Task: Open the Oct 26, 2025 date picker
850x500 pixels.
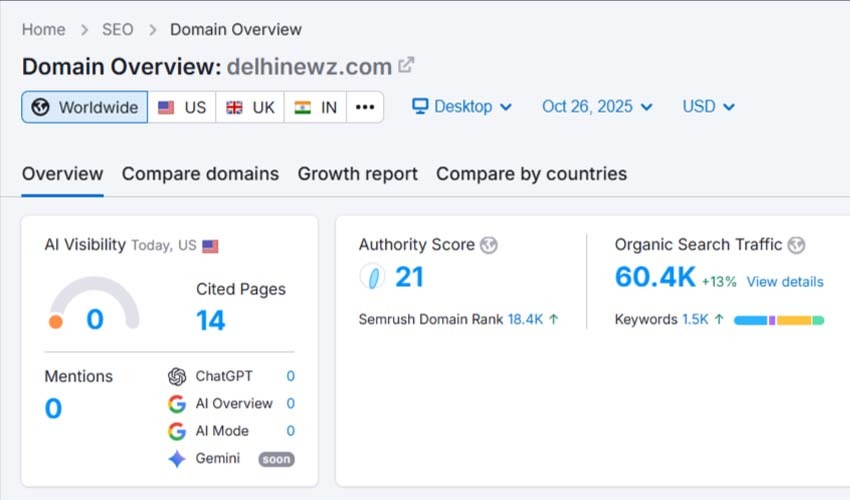Action: click(x=597, y=106)
